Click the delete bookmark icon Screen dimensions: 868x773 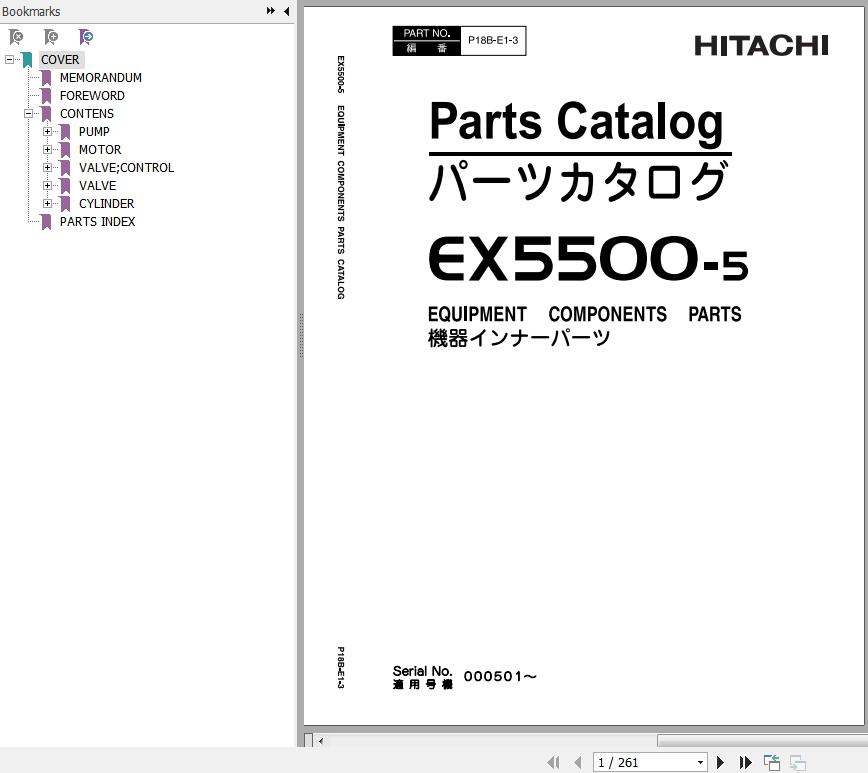16,37
